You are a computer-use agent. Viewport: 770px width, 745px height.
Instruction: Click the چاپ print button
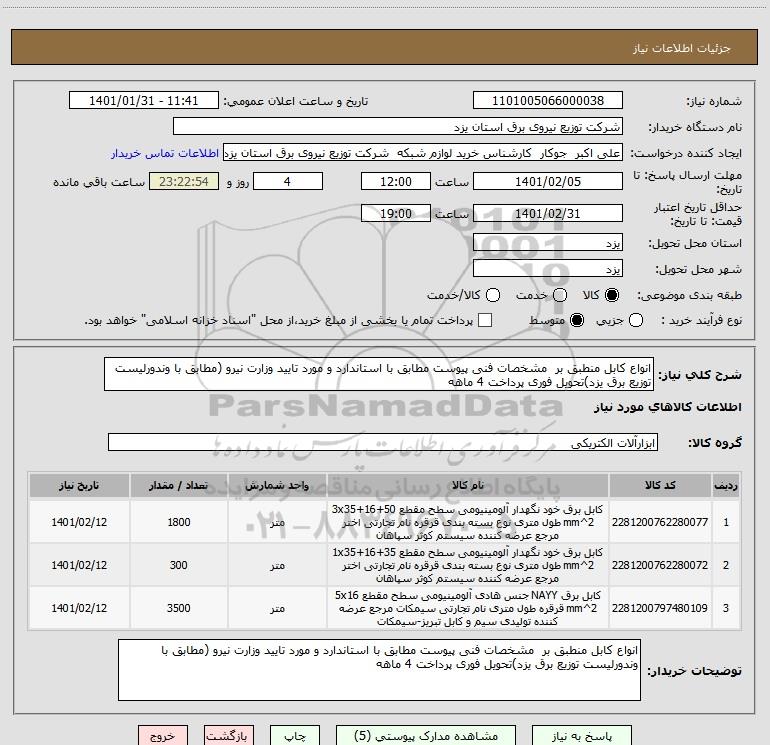tap(295, 736)
